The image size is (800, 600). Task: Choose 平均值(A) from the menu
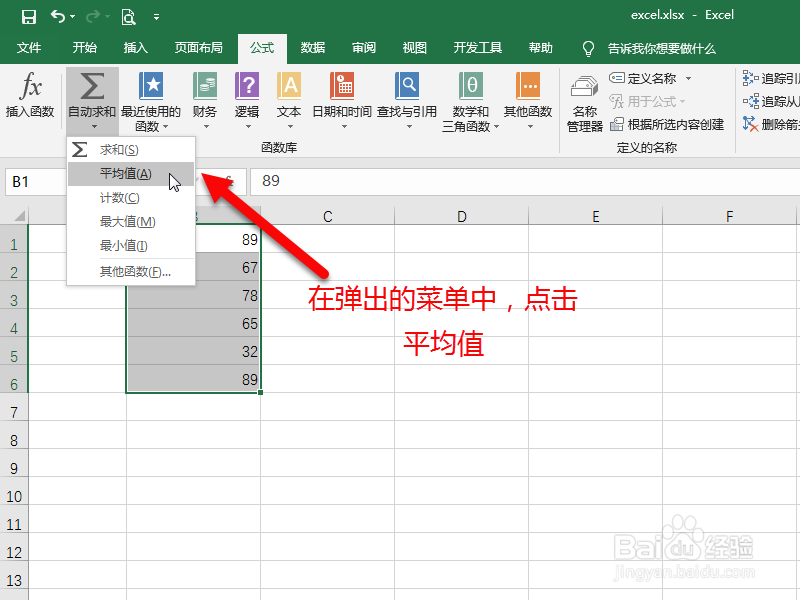point(131,174)
